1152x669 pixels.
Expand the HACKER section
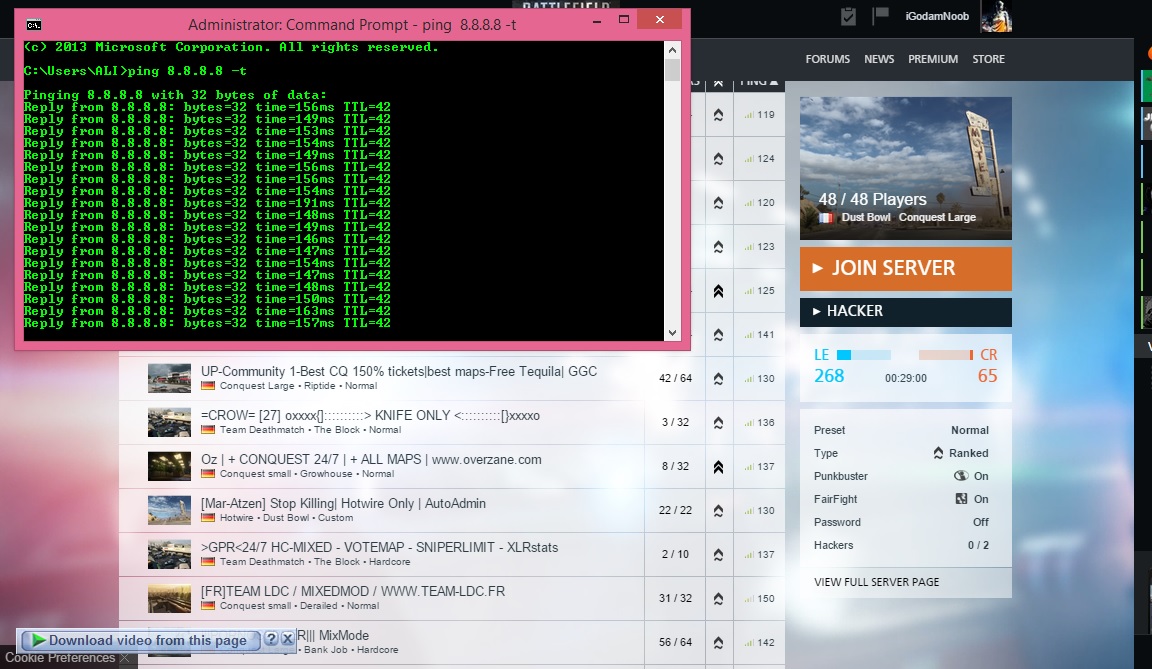(905, 312)
